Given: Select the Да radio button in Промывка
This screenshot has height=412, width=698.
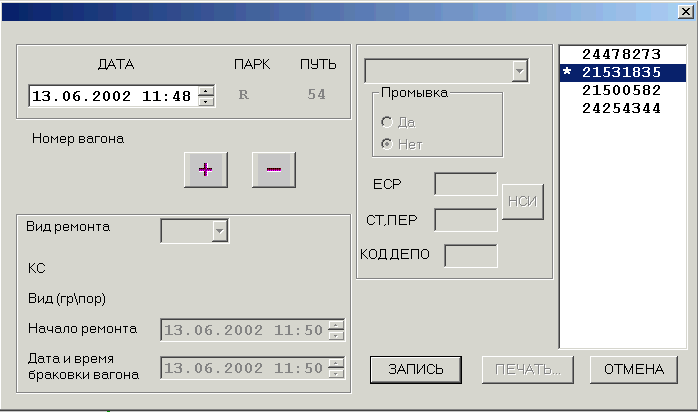Looking at the screenshot, I should [x=387, y=122].
